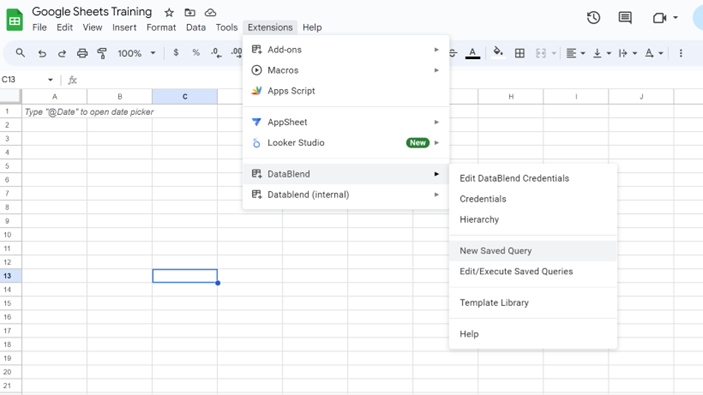Select DataBlend in the Extensions menu
Image resolution: width=703 pixels, height=395 pixels.
click(x=346, y=174)
